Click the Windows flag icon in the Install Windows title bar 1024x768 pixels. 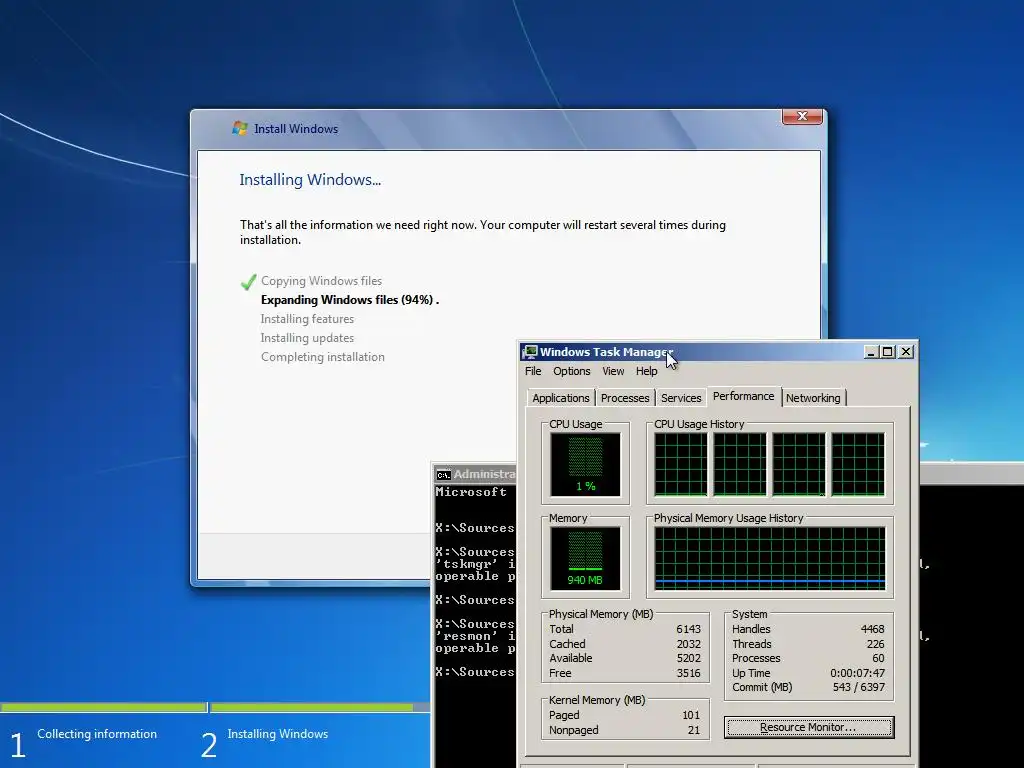240,128
